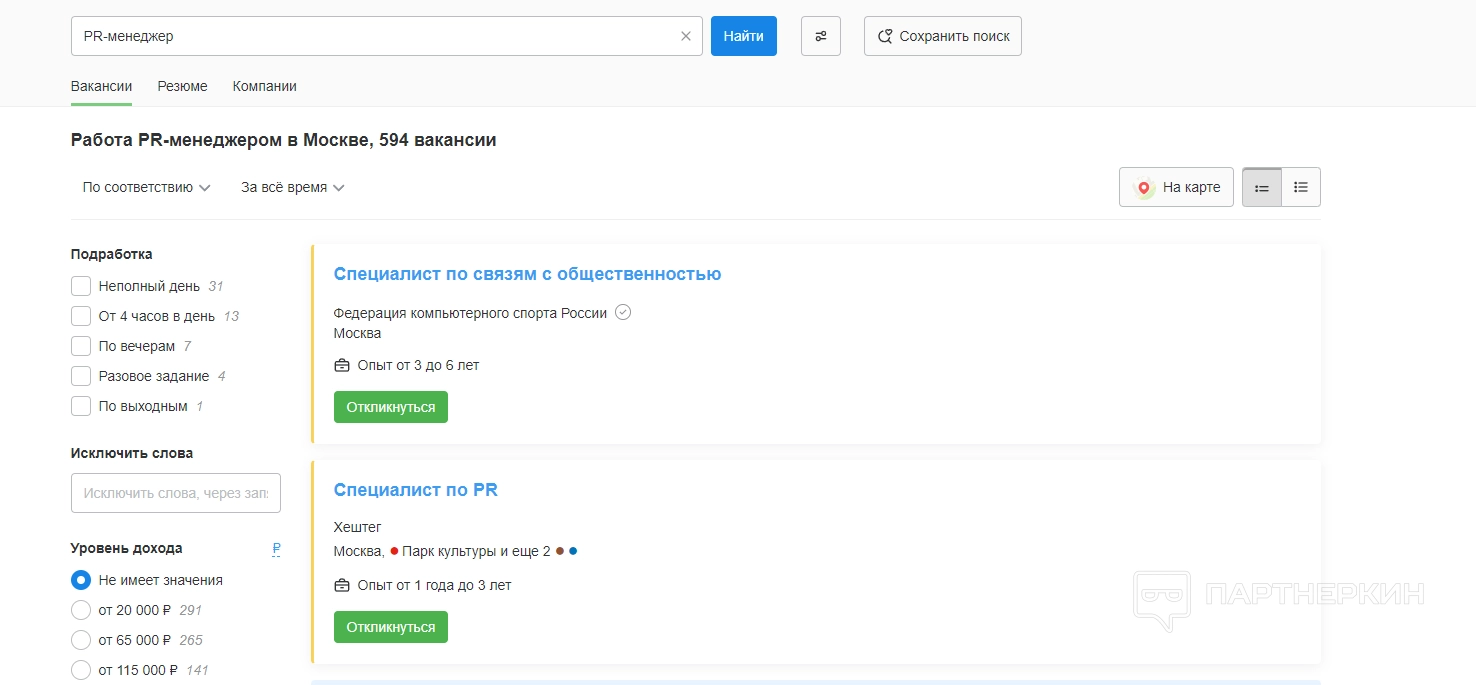
Task: Switch to the Резюме tab
Action: pos(182,87)
